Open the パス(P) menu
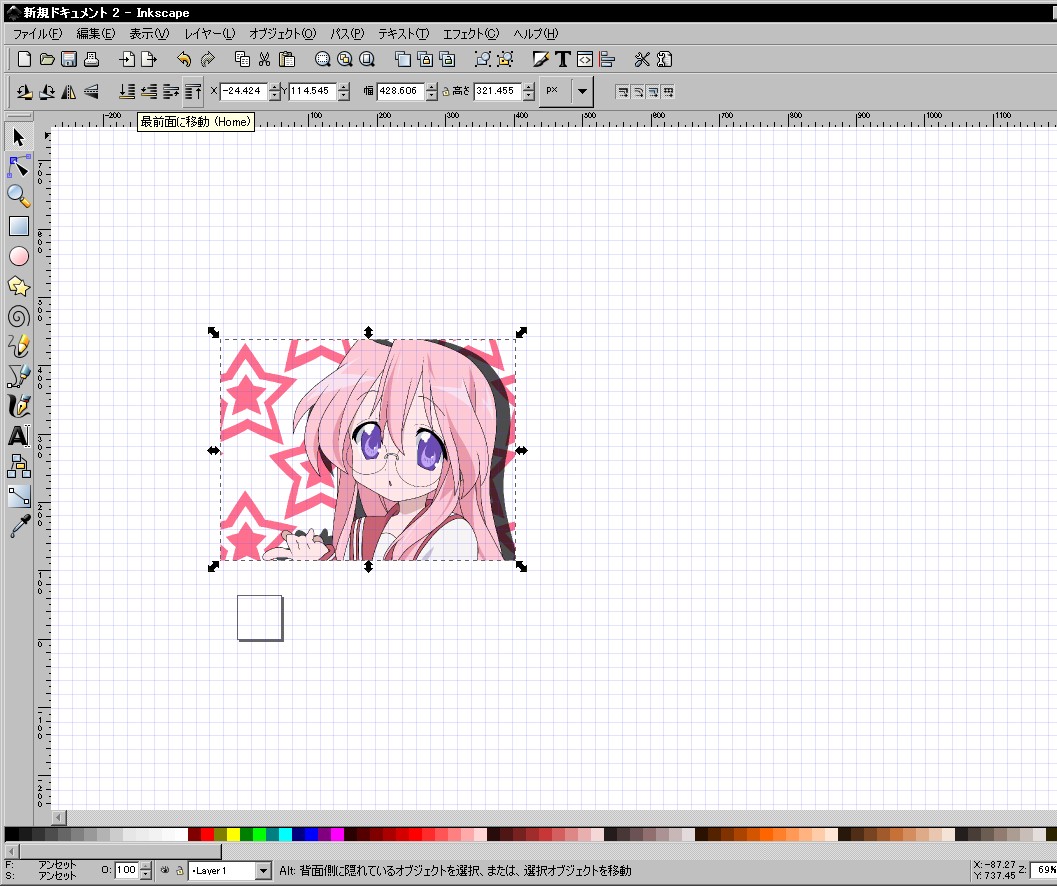 coord(347,34)
